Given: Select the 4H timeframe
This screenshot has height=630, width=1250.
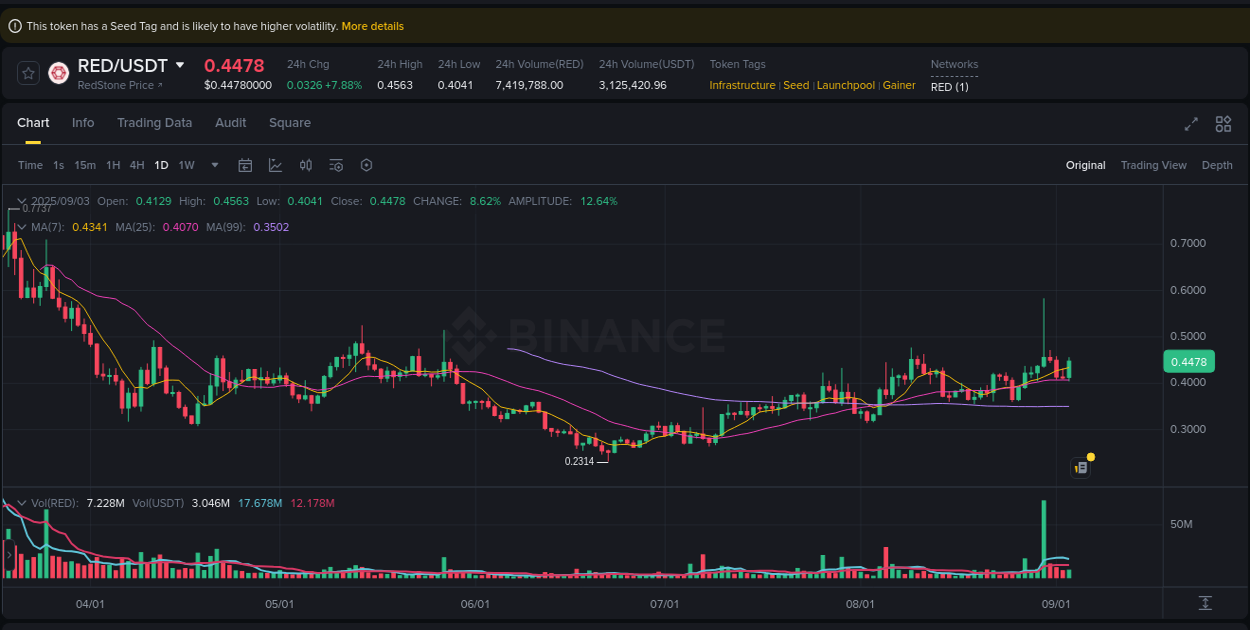Looking at the screenshot, I should [x=136, y=165].
